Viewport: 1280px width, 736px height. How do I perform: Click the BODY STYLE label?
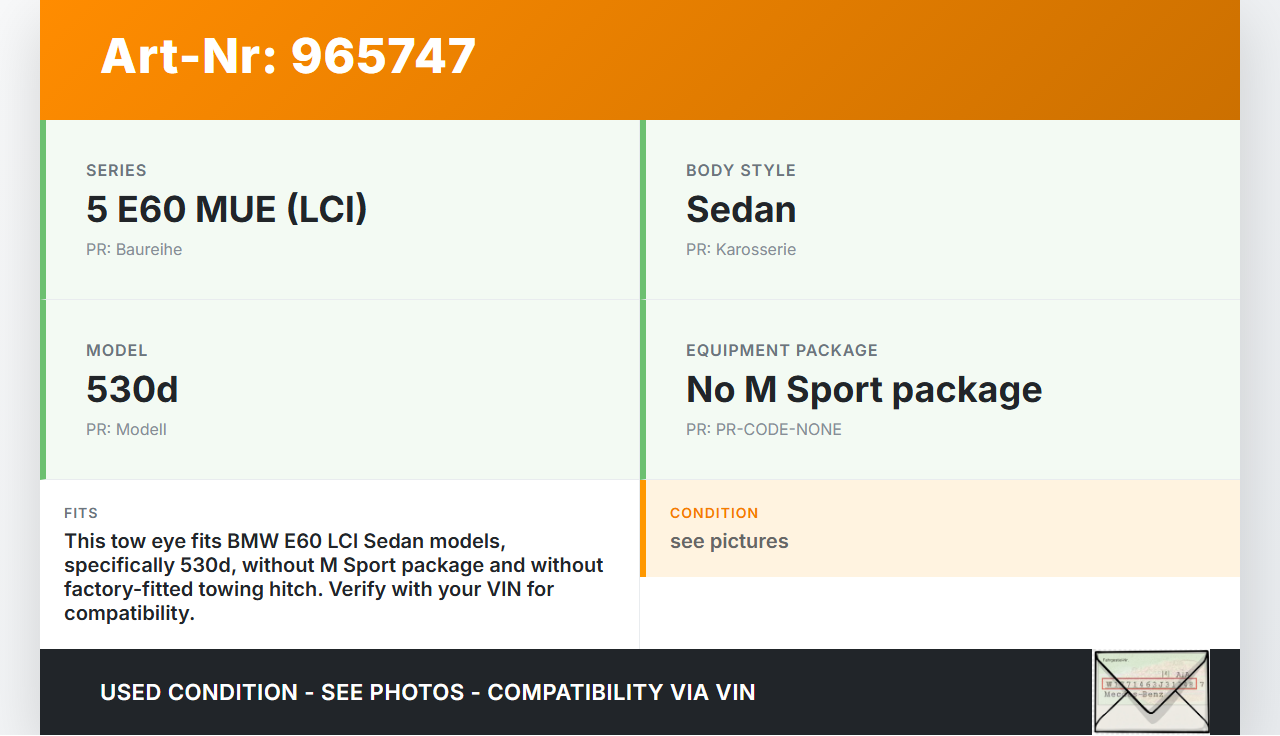pyautogui.click(x=741, y=171)
